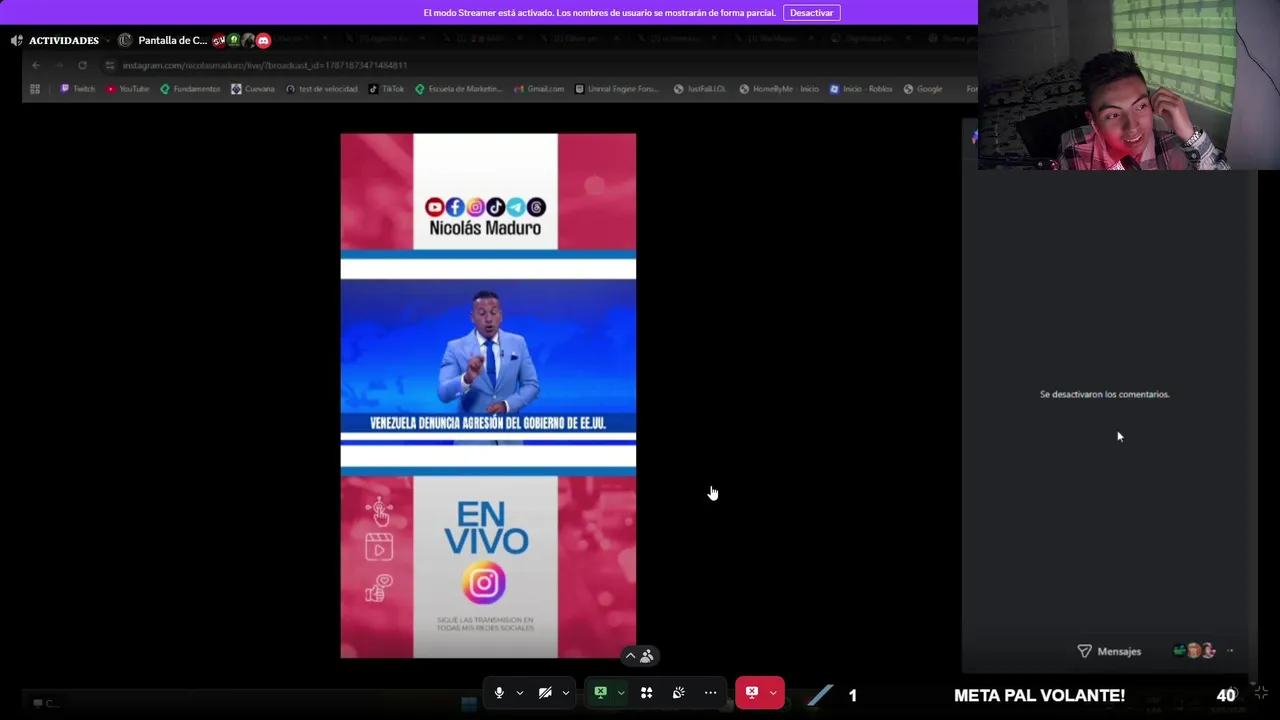This screenshot has width=1280, height=720.
Task: Open the JustFall.LOL bookmark
Action: (700, 89)
